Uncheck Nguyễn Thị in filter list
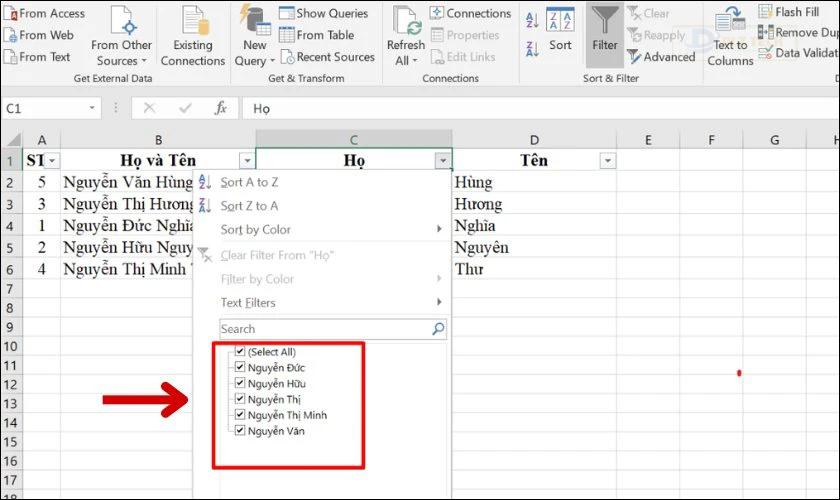Screen dimensions: 840x500 click(x=240, y=399)
